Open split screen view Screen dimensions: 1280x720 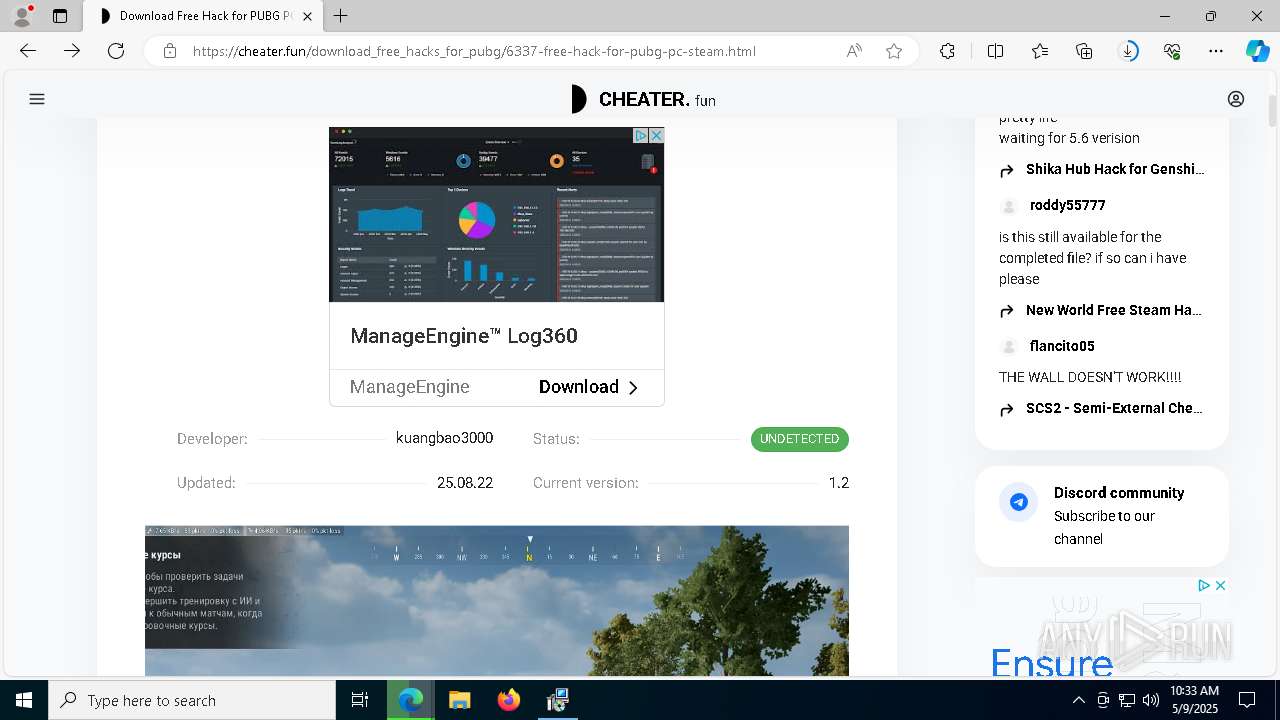coord(995,51)
